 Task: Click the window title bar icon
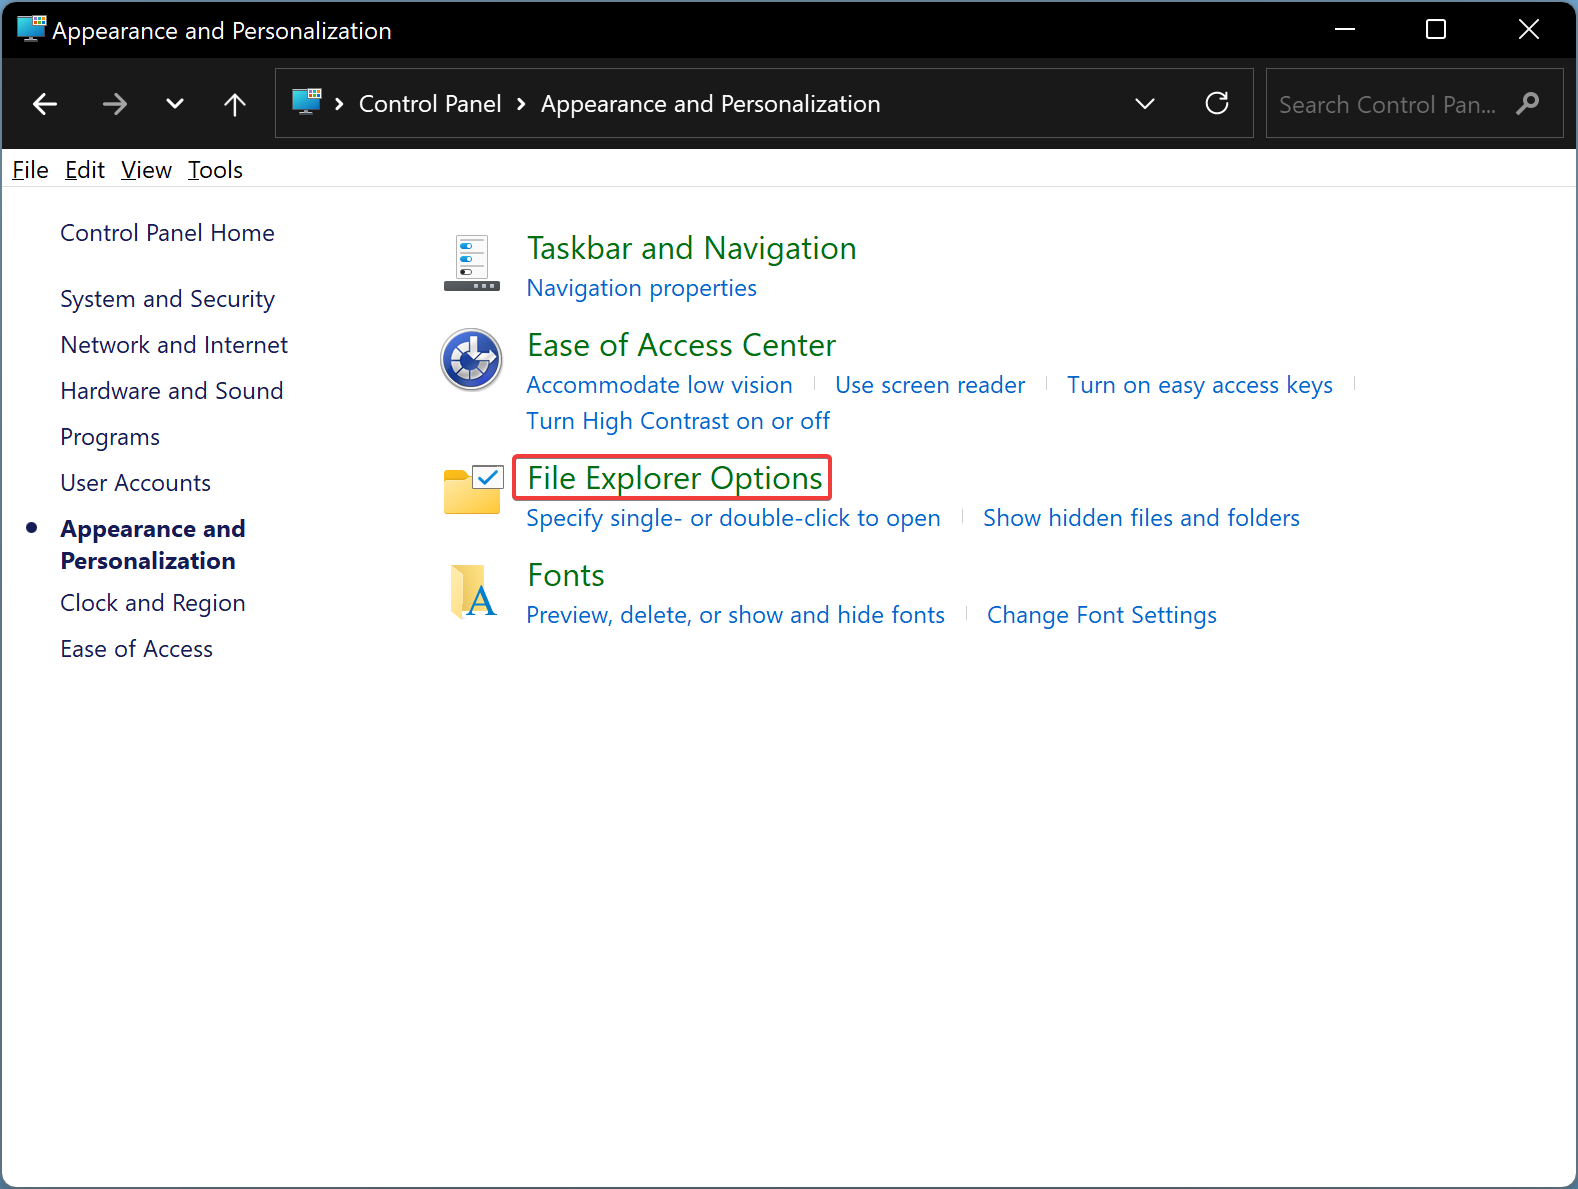click(31, 29)
